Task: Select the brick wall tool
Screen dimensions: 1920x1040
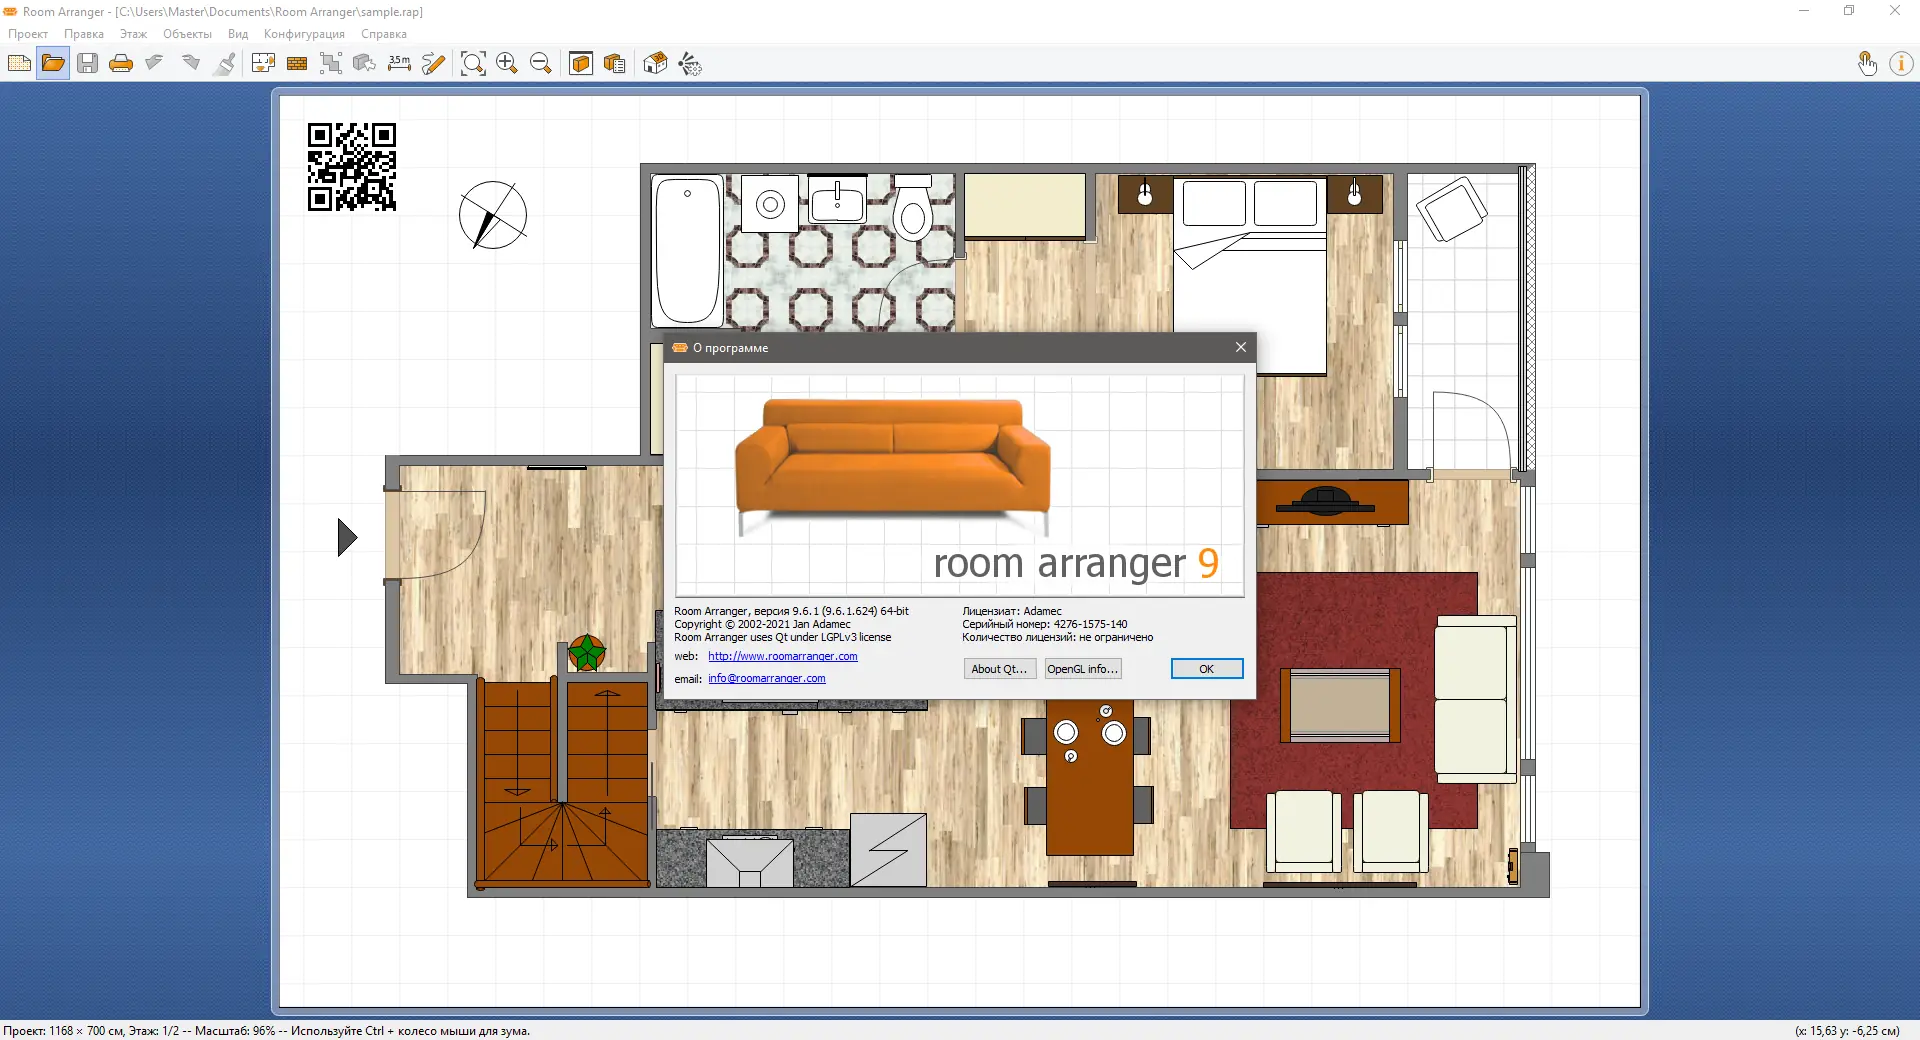Action: tap(297, 64)
